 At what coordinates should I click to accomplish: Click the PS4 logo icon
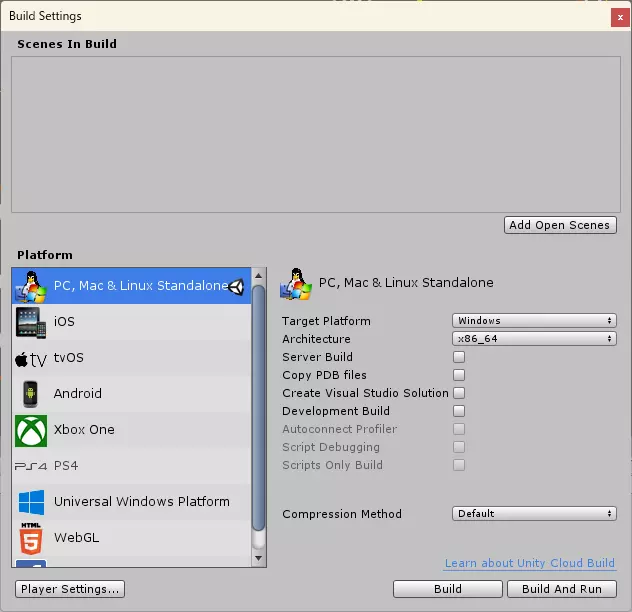click(x=31, y=466)
